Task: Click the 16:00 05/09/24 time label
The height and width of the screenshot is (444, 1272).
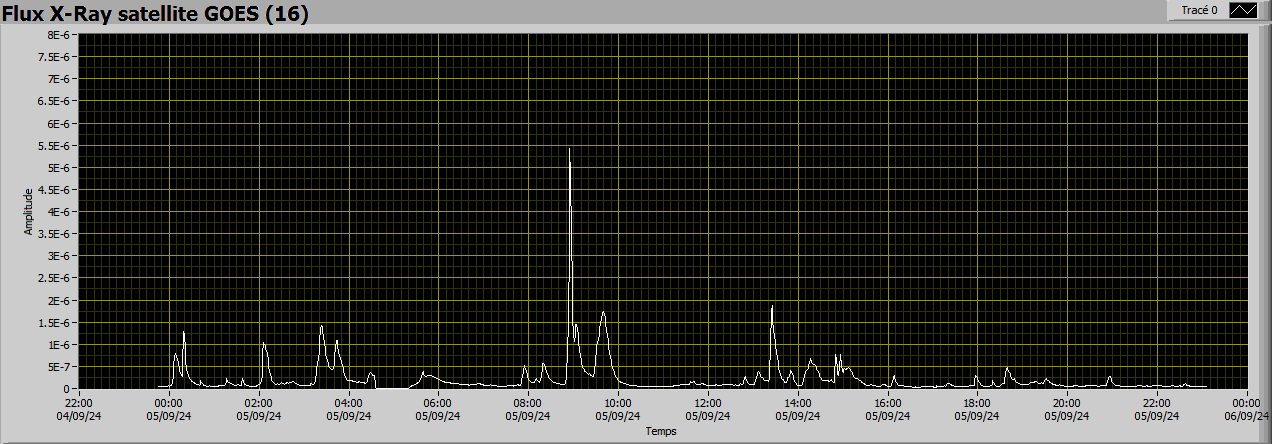Action: (888, 409)
